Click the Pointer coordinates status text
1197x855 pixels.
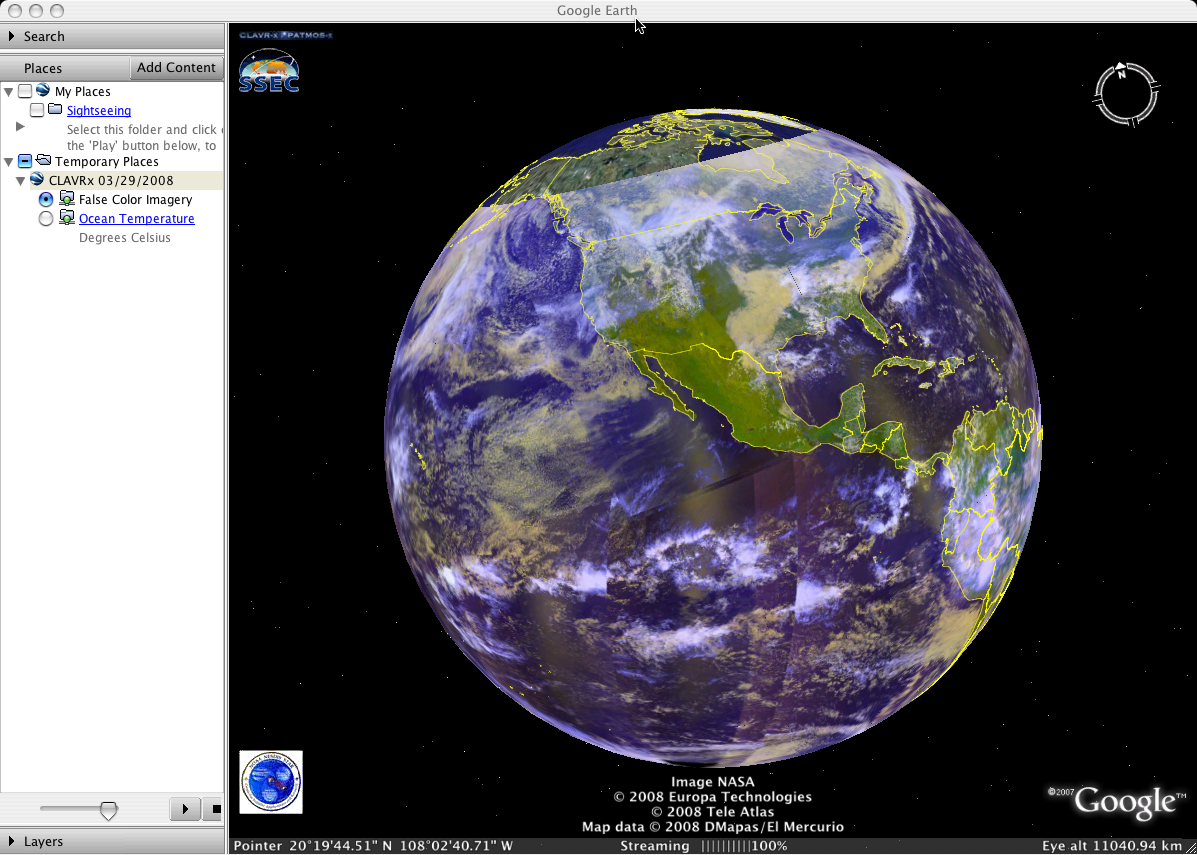373,846
